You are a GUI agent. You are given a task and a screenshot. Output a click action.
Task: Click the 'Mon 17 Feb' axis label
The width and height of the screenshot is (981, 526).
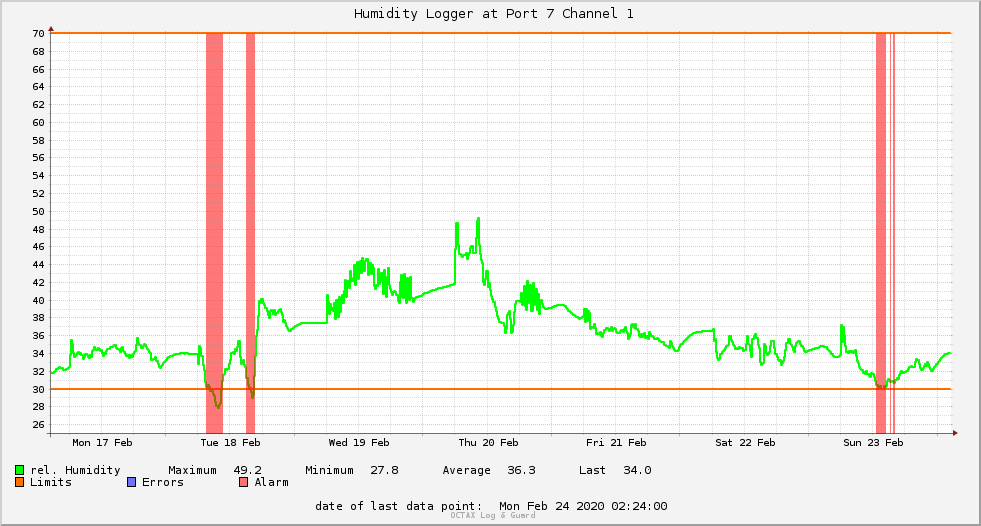[x=103, y=442]
